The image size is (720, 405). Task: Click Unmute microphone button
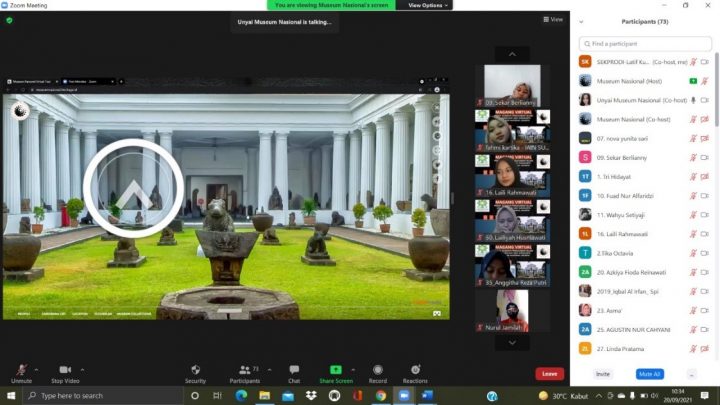pyautogui.click(x=21, y=374)
